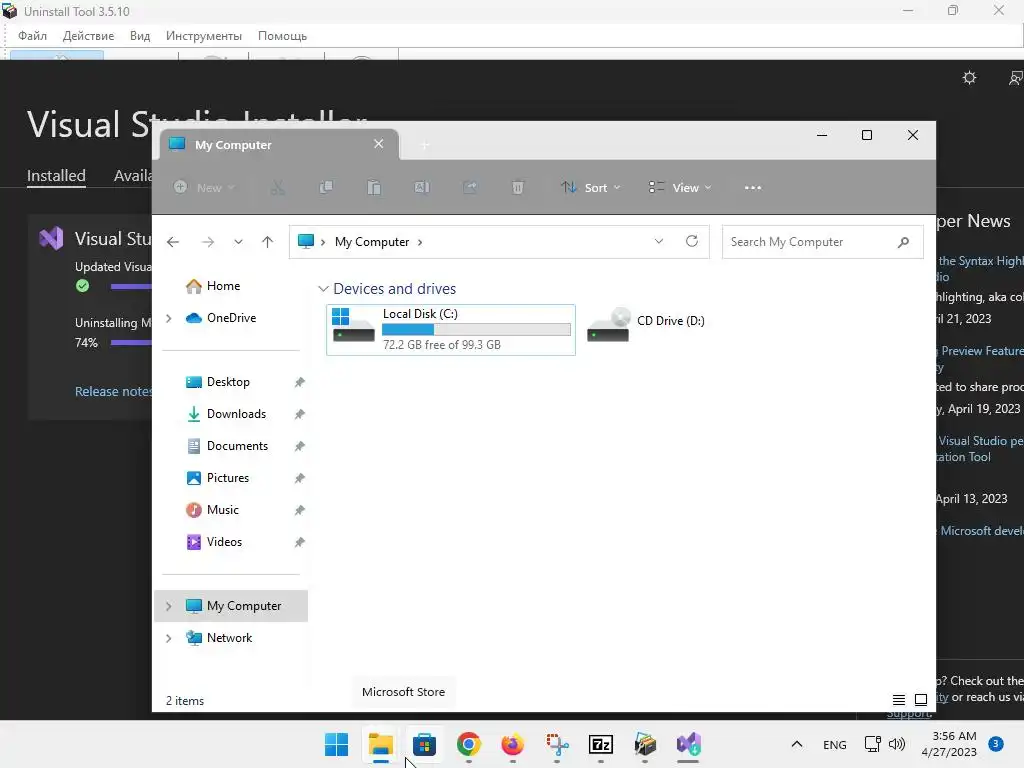Open Firefox from the taskbar
Viewport: 1024px width, 768px height.
pyautogui.click(x=513, y=744)
